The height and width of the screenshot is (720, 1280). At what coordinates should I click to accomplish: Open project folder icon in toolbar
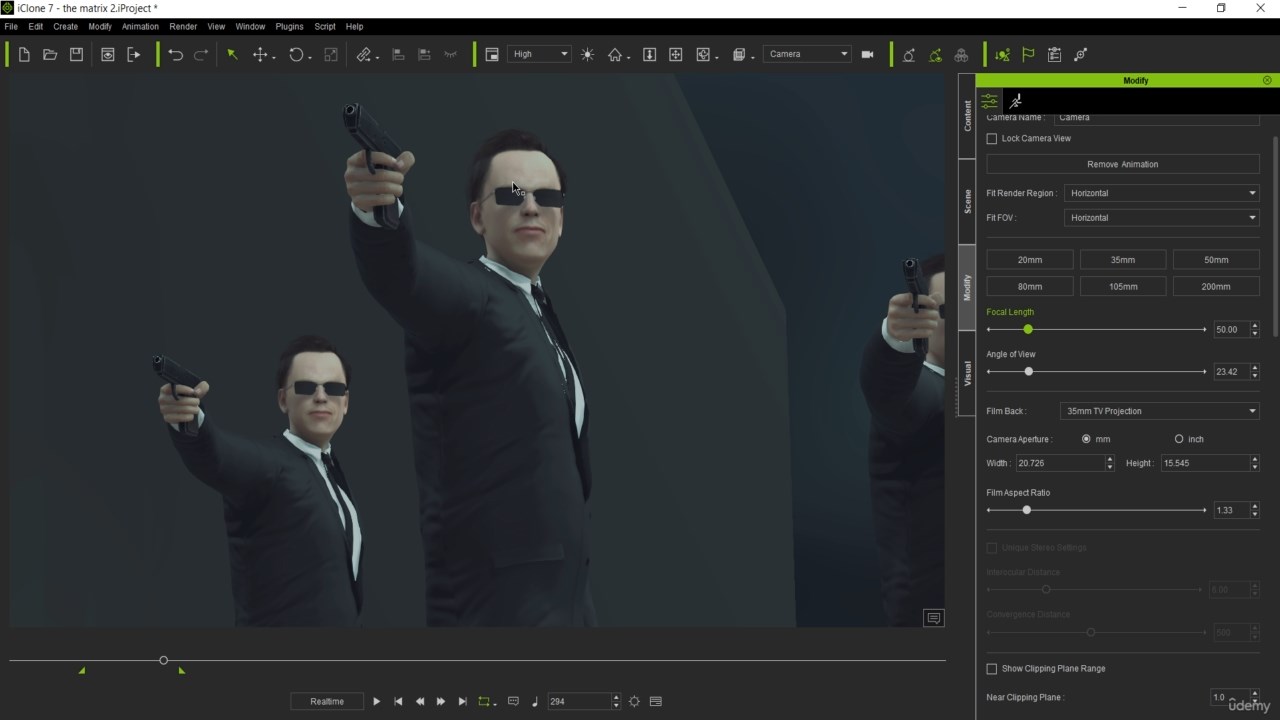[x=50, y=55]
